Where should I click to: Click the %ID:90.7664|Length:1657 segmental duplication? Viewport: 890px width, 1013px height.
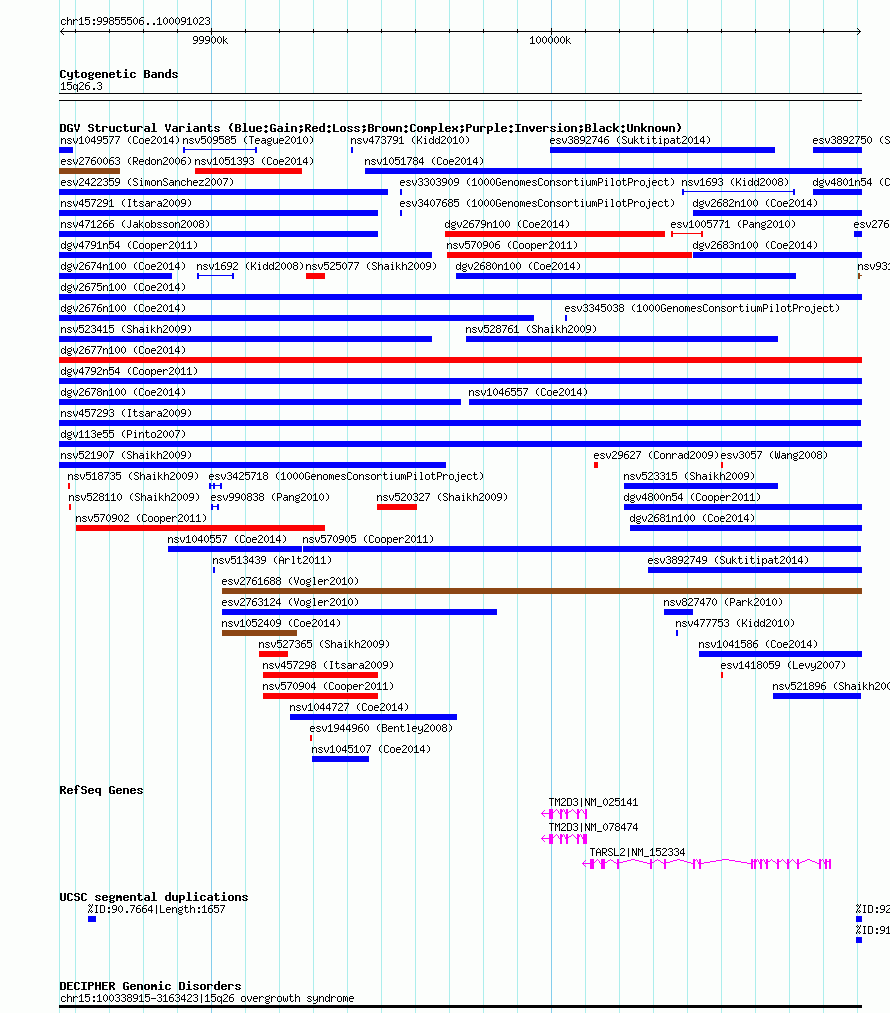92,919
